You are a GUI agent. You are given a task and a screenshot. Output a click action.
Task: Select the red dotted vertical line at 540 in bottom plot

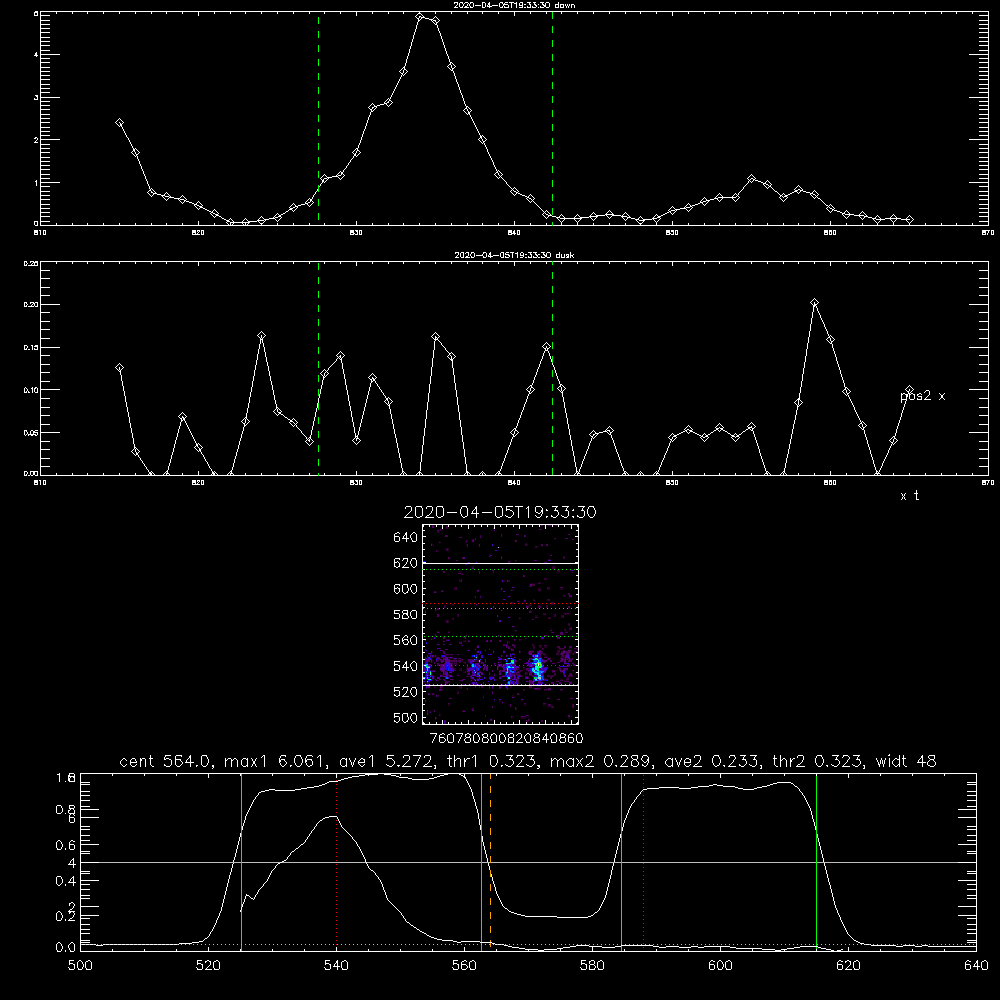(336, 864)
